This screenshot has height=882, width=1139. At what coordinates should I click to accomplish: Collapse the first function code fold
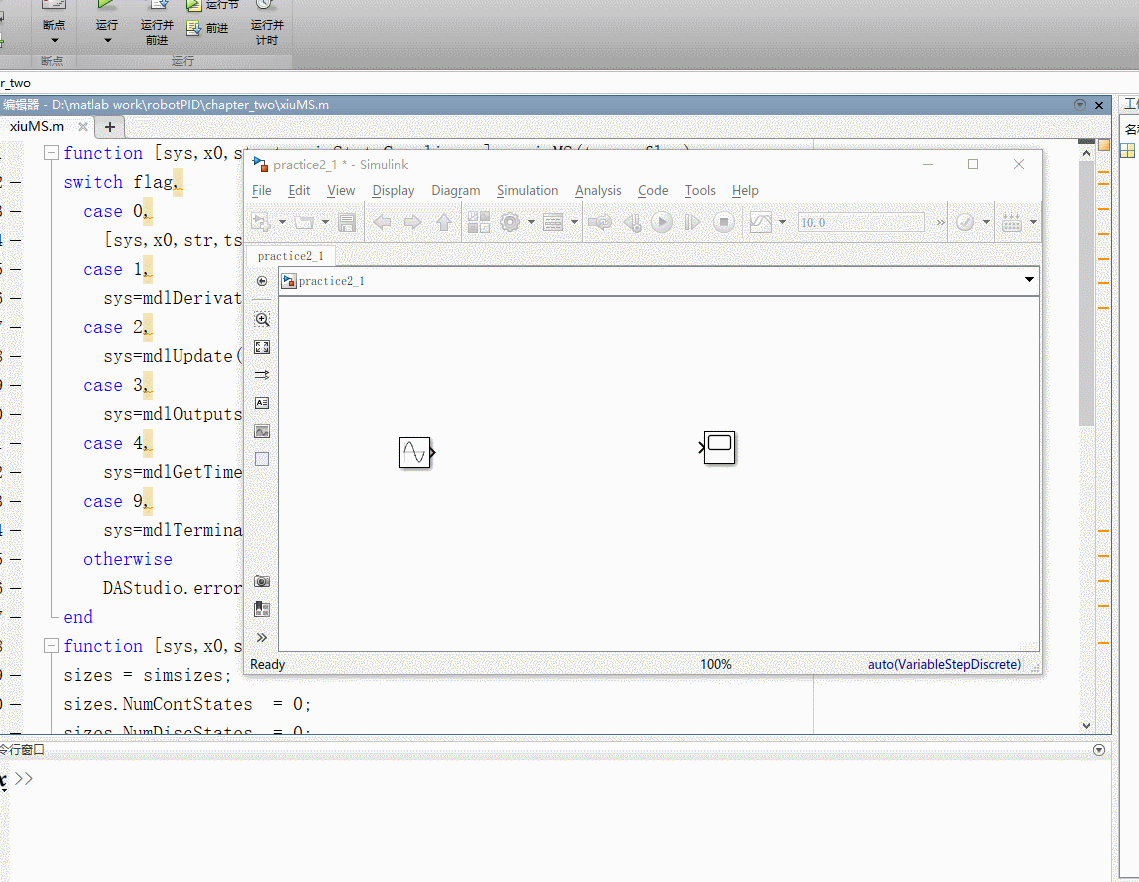coord(52,153)
